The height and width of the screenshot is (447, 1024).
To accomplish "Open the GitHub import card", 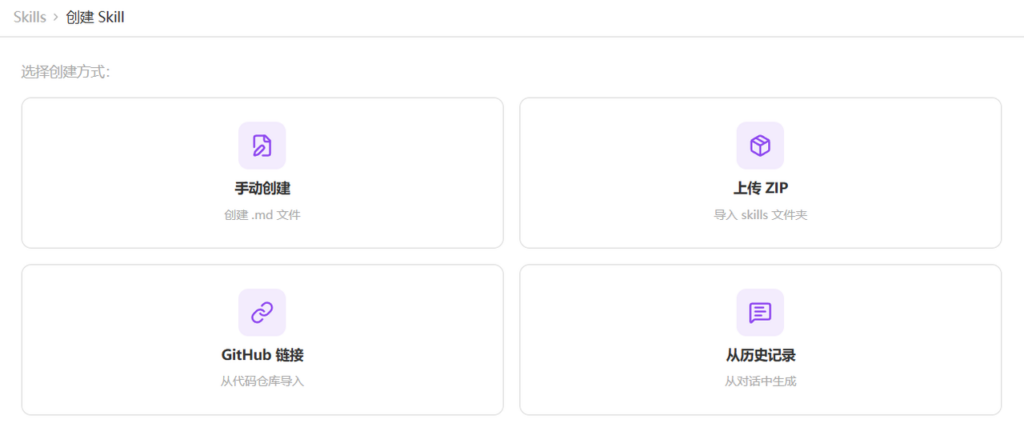I will click(120, 339).
